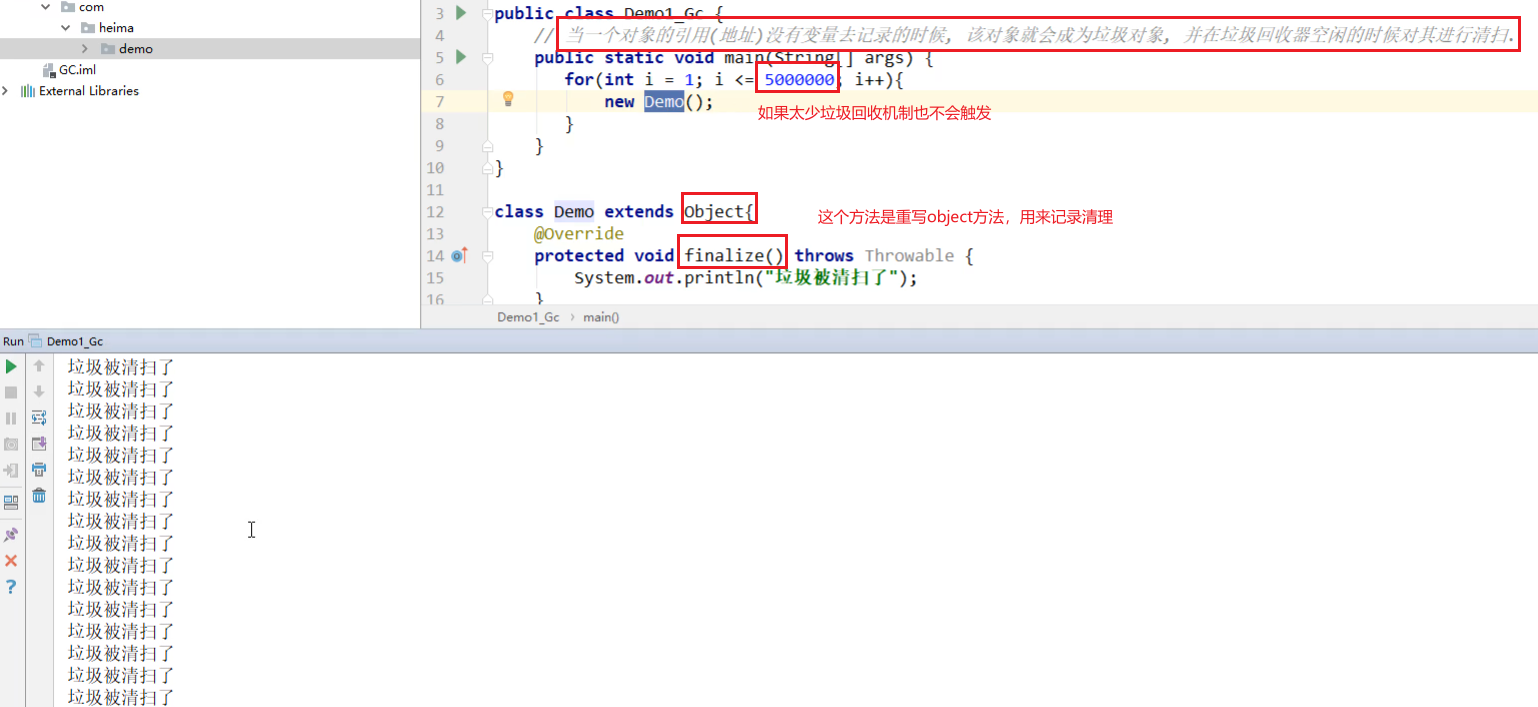Click the run gutter arrow on line 5
Viewport: 1538px width, 707px height.
[x=461, y=57]
